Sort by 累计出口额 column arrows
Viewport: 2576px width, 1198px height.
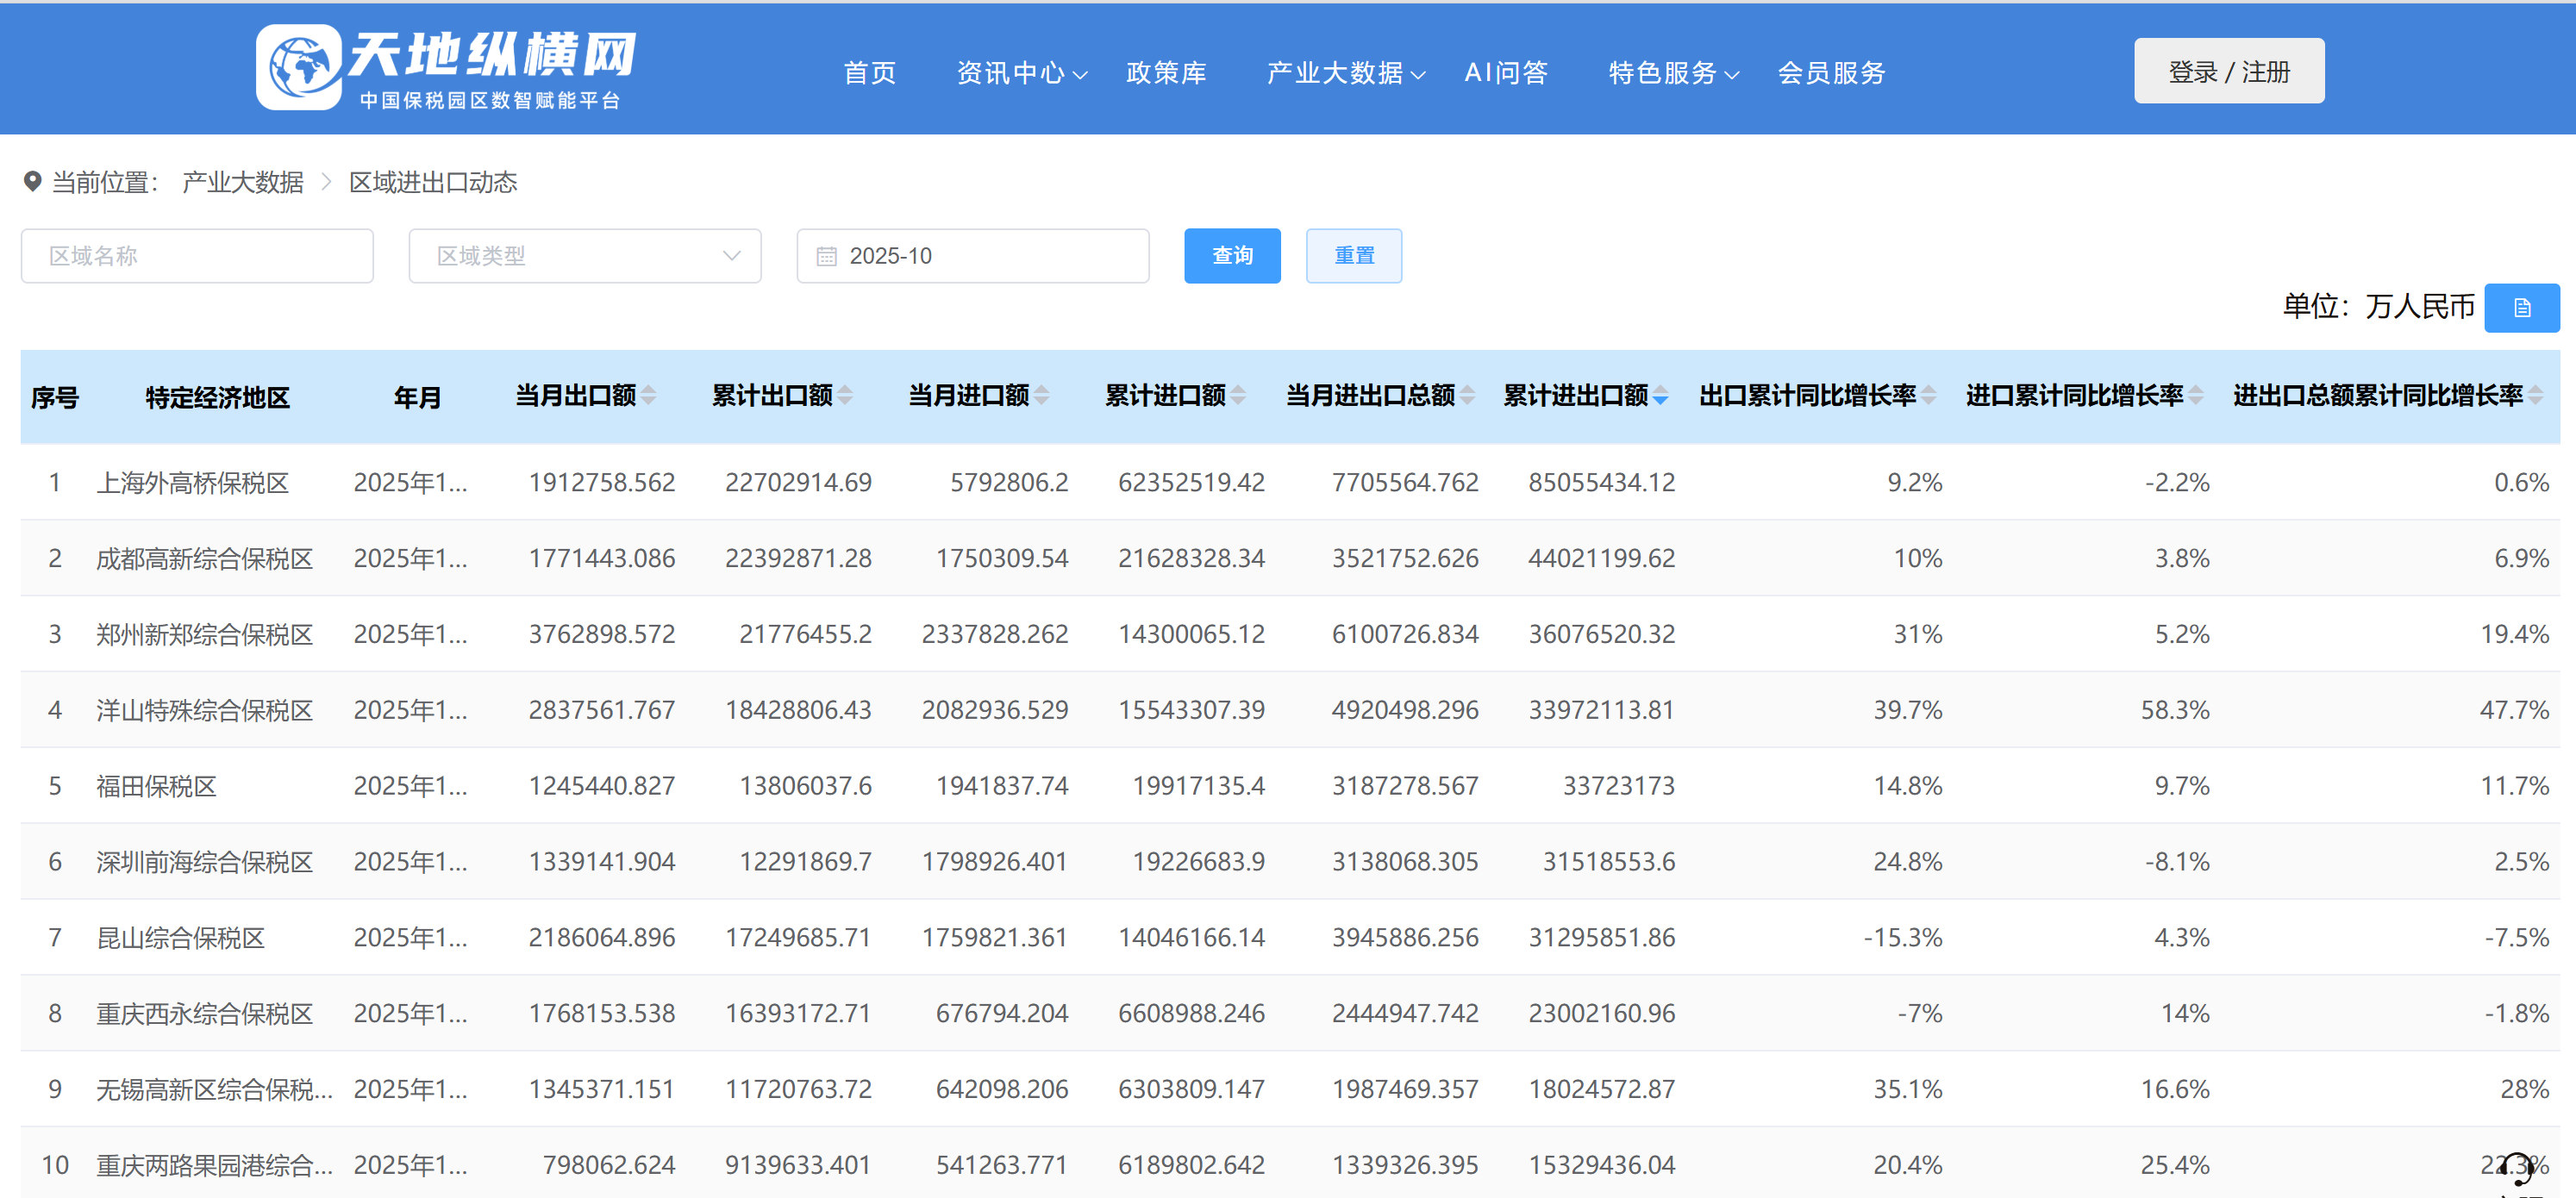tap(846, 396)
